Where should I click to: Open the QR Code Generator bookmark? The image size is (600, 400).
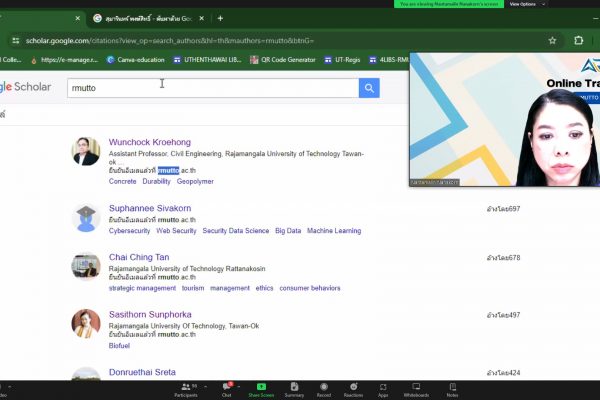[x=283, y=60]
